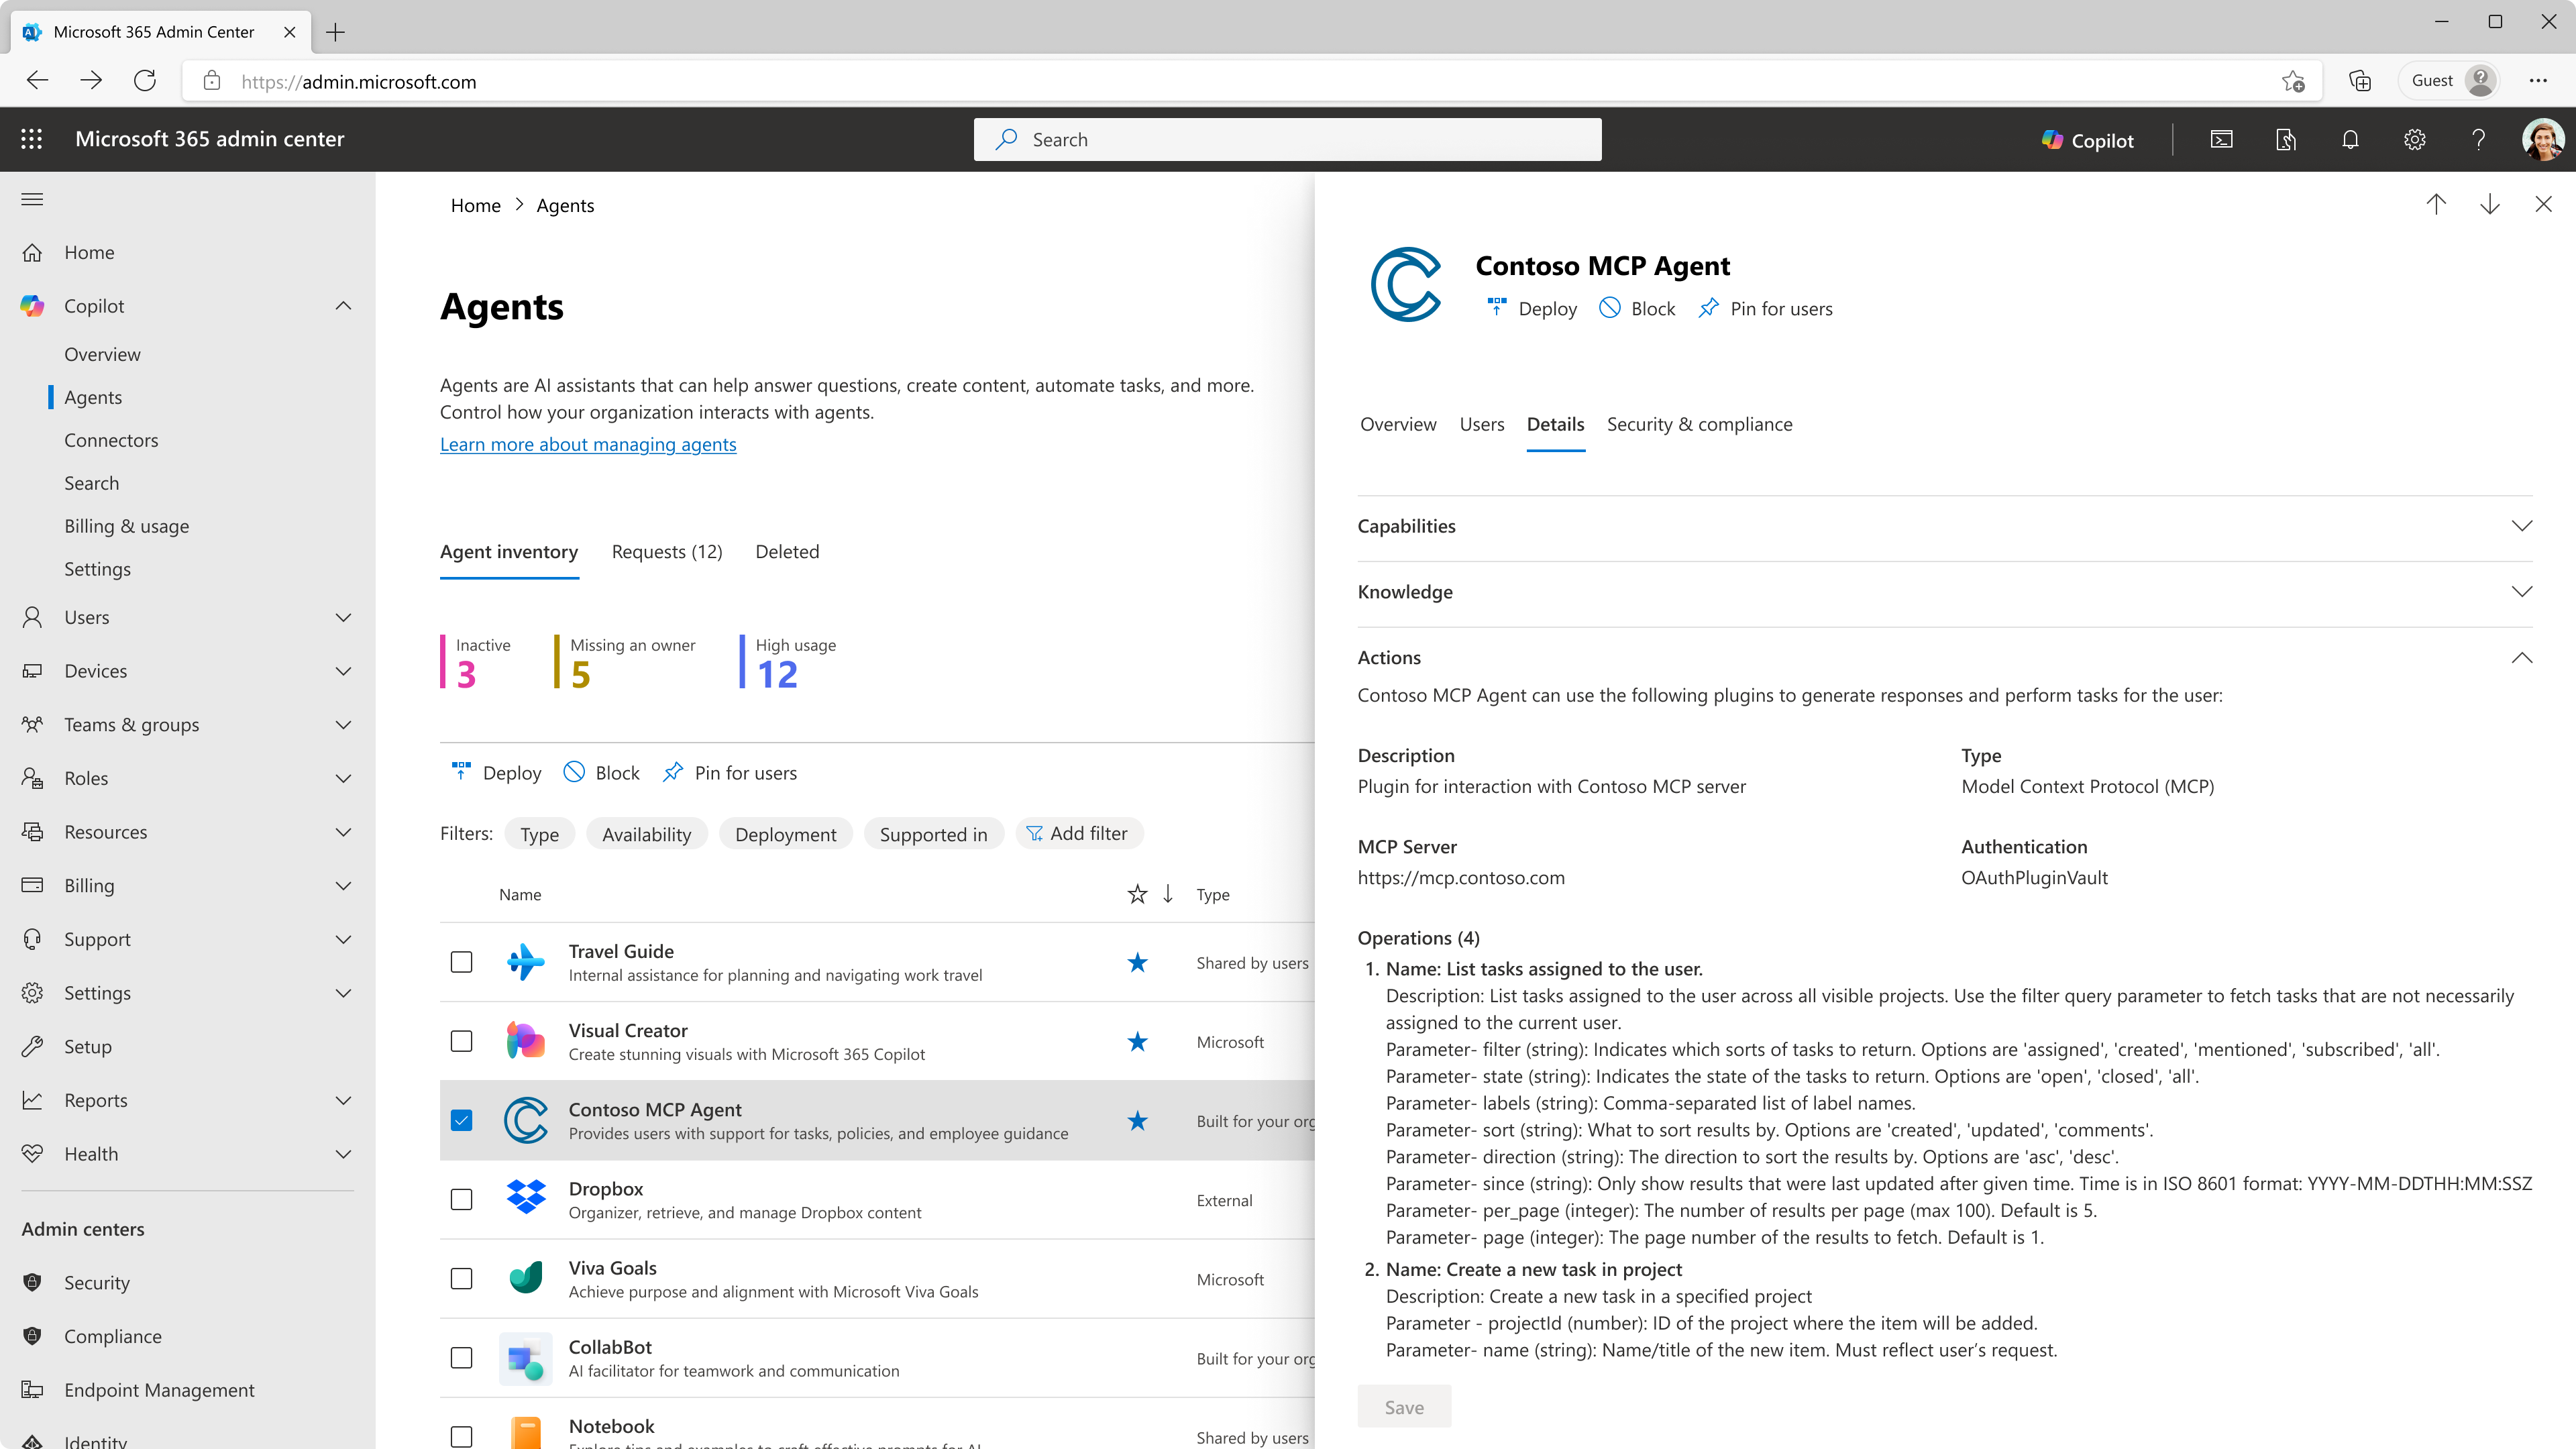Toggle favorite star for Travel Guide
This screenshot has height=1449, width=2576.
coord(1137,962)
